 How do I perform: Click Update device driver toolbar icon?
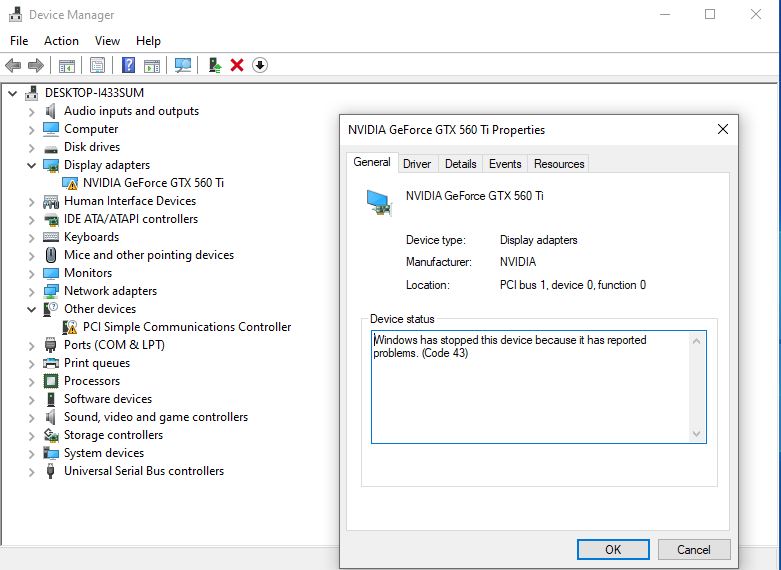[x=215, y=65]
